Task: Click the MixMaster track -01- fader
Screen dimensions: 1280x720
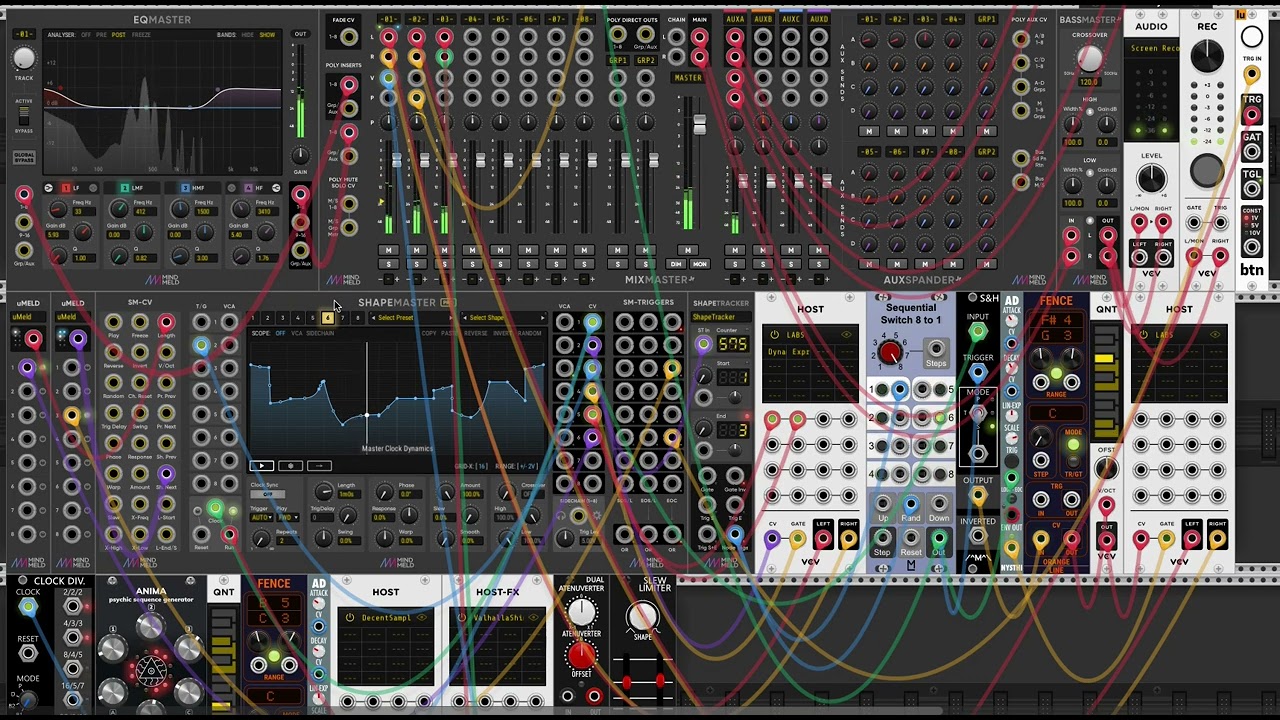Action: tap(396, 160)
